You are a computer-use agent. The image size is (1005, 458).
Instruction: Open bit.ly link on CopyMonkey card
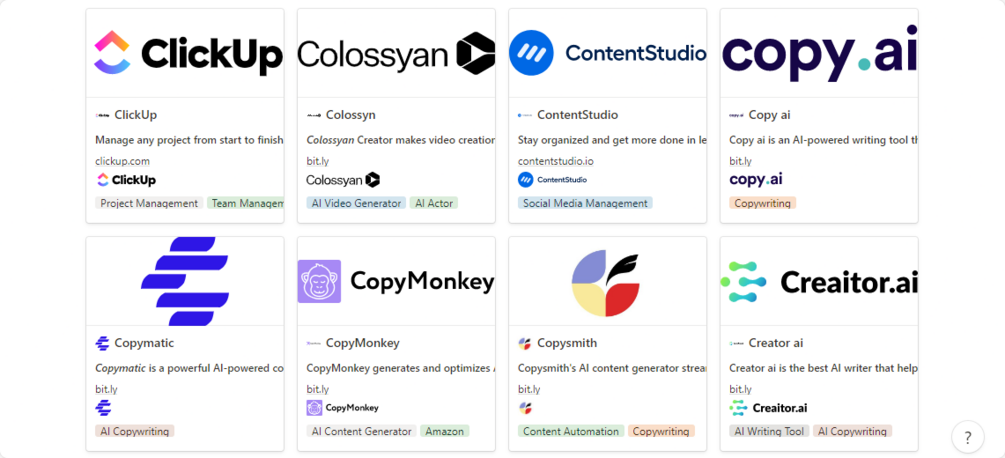(x=317, y=389)
